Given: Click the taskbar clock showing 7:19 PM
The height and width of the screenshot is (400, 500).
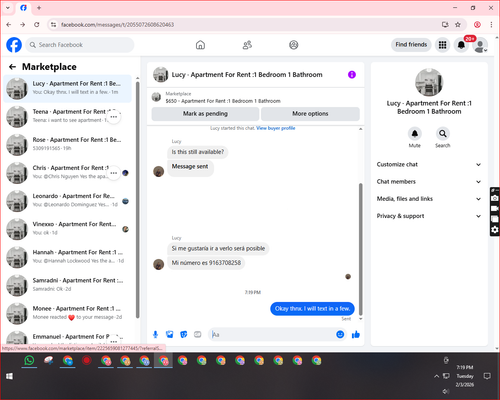Looking at the screenshot, I should tap(465, 367).
